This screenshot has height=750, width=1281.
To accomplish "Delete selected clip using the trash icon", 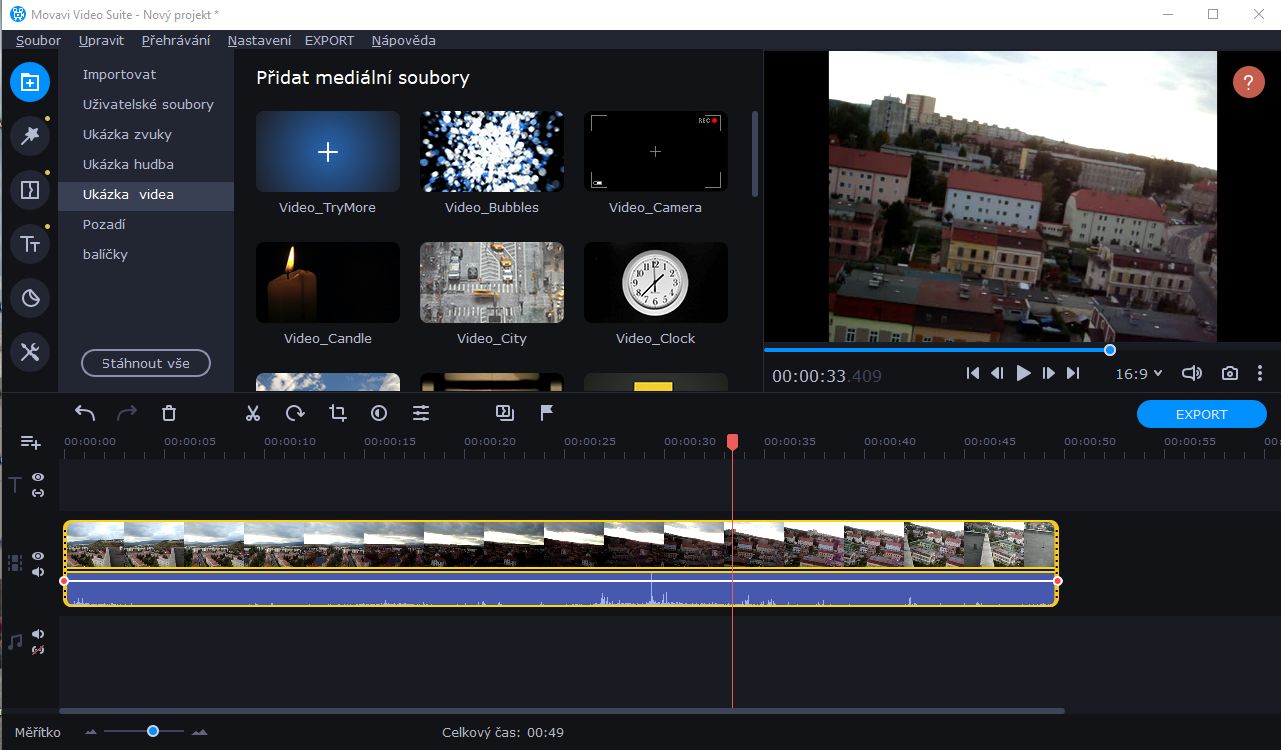I will 168,412.
